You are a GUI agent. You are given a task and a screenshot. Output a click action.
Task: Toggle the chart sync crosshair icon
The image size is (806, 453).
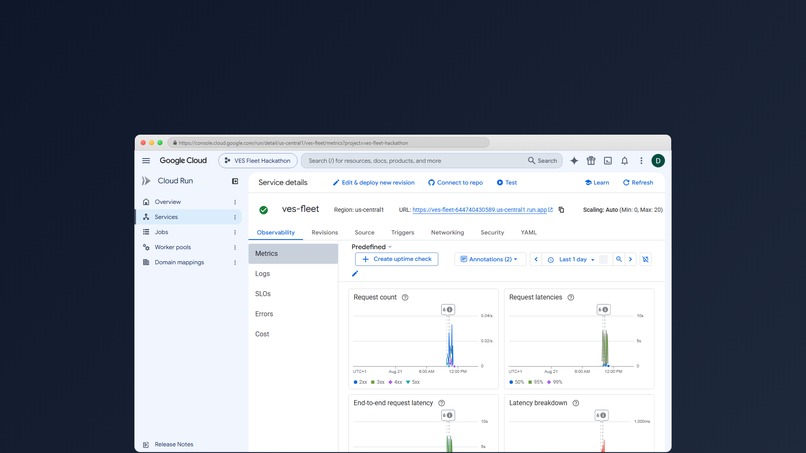pos(645,259)
